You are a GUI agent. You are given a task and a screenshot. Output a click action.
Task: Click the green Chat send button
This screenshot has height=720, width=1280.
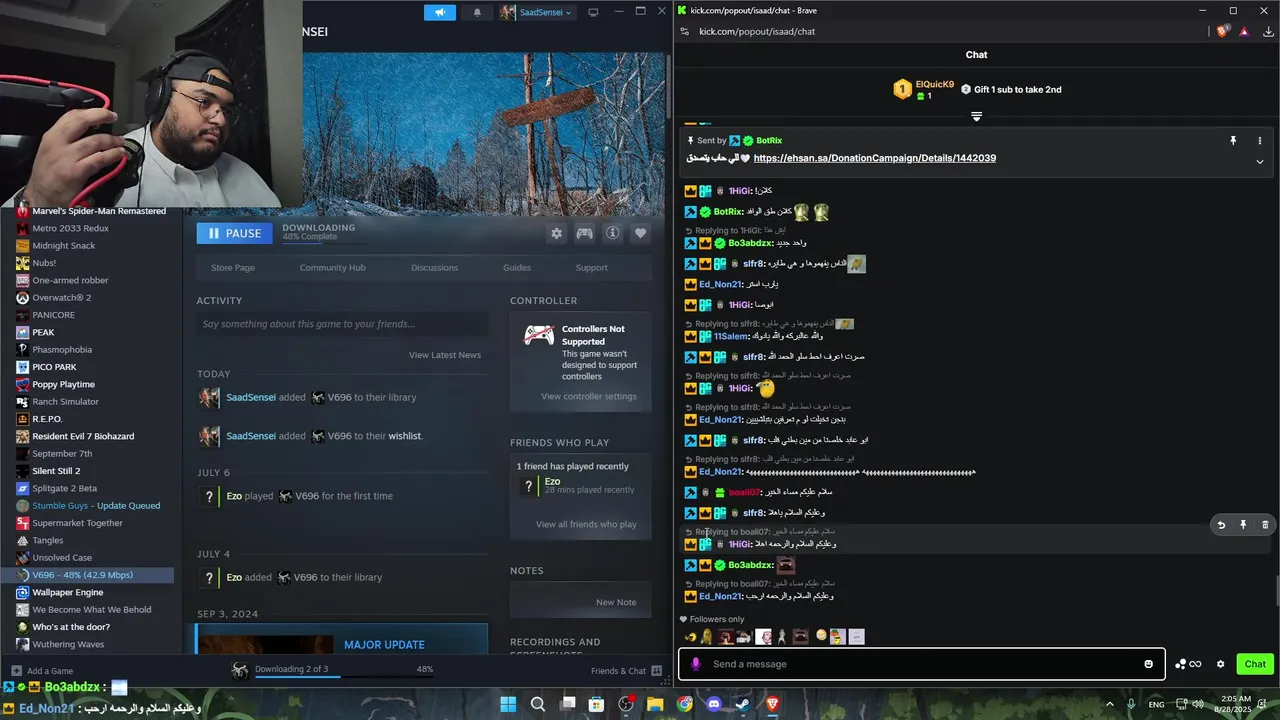pyautogui.click(x=1255, y=664)
